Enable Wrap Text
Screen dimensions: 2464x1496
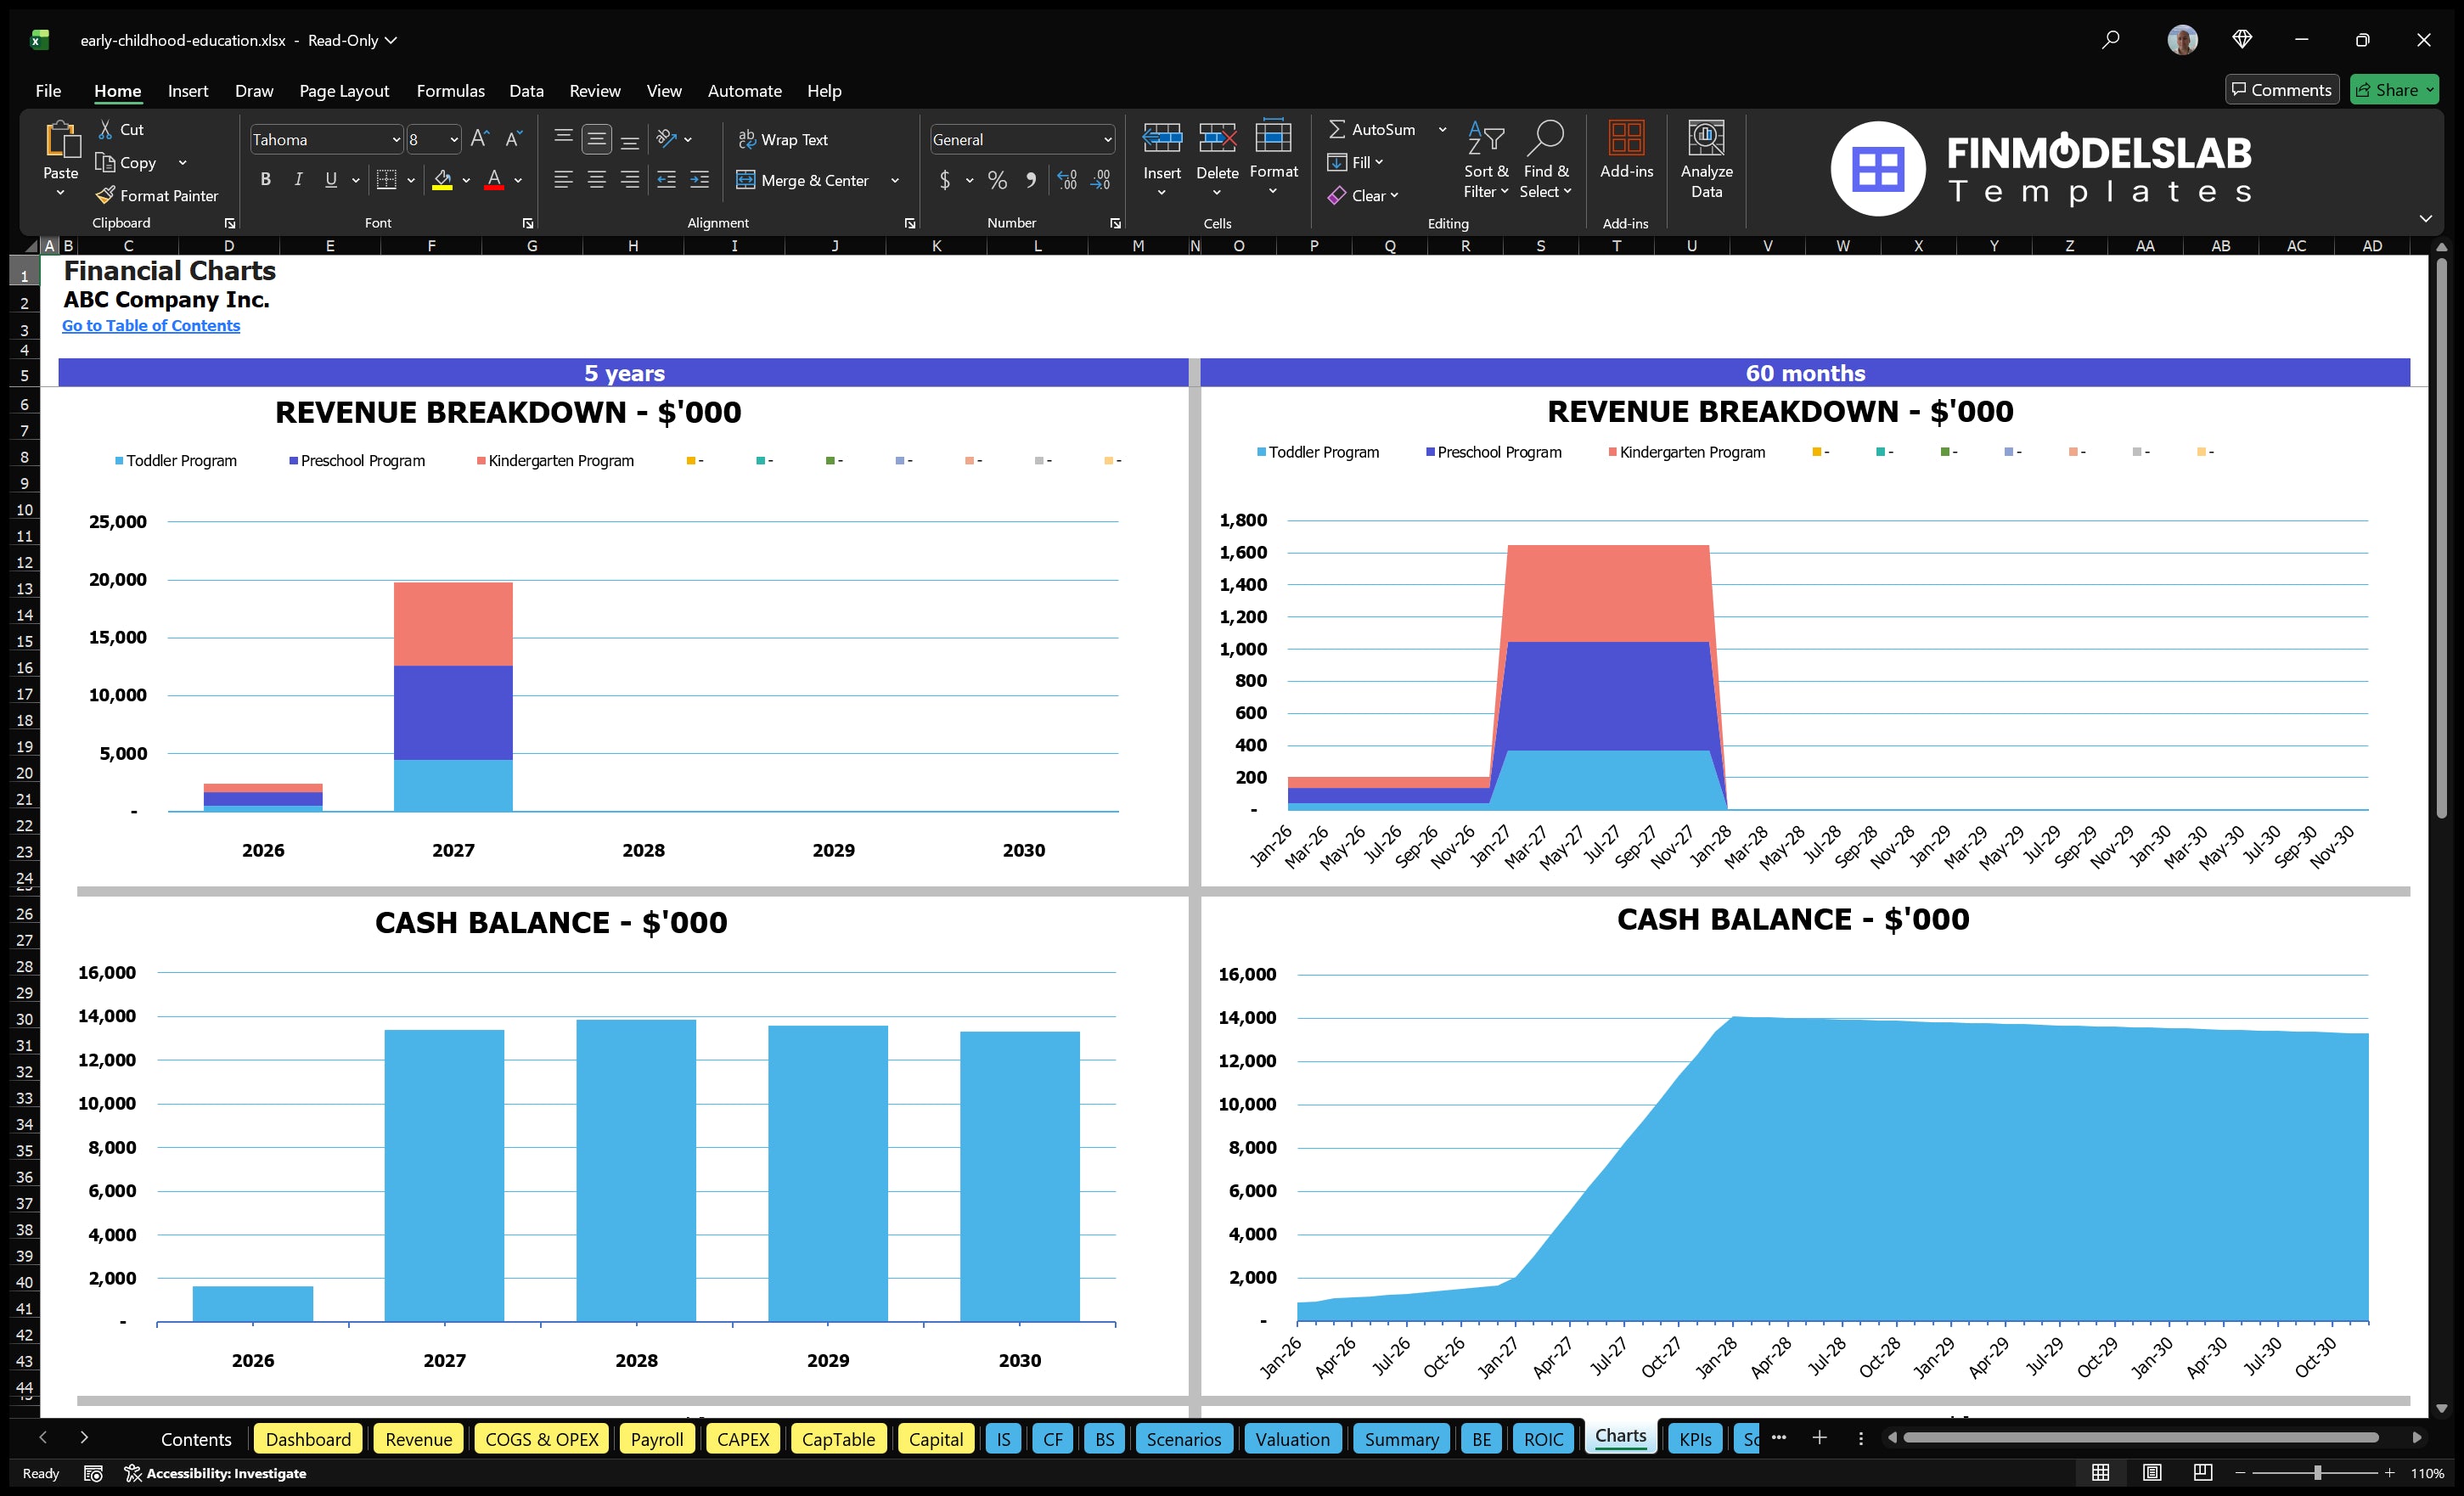(x=784, y=139)
